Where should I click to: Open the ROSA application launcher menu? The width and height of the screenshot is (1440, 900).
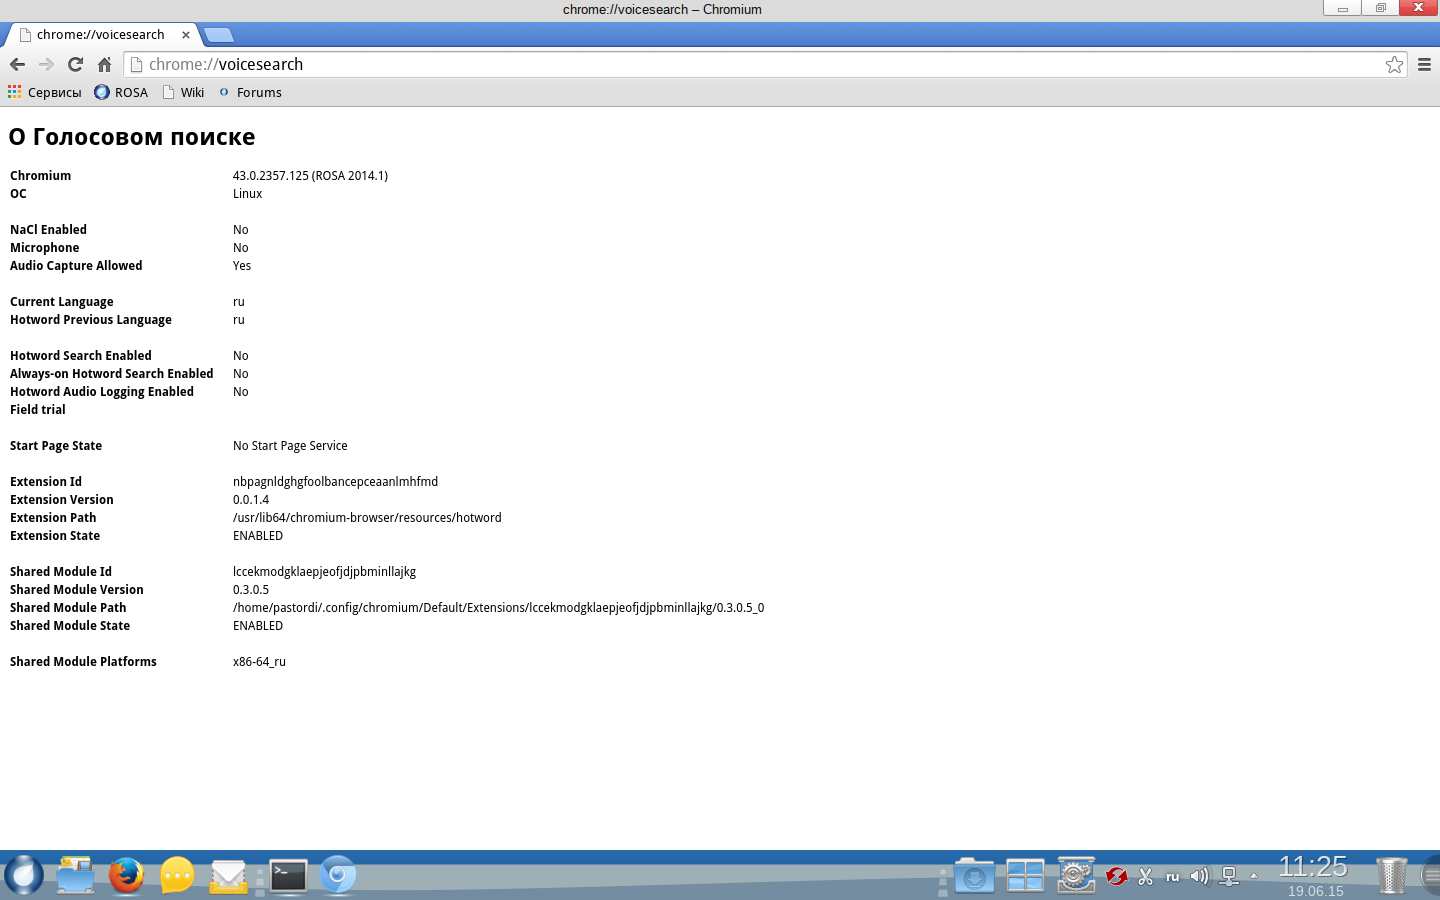(24, 875)
